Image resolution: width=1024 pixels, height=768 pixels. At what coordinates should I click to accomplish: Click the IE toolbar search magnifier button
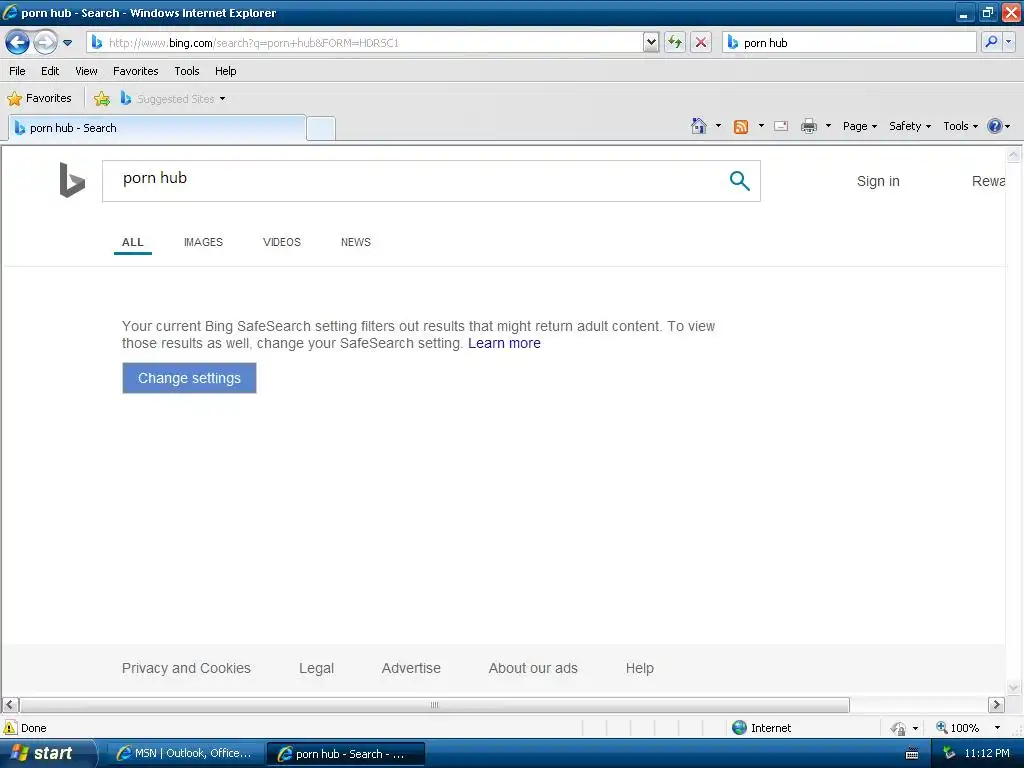point(991,42)
